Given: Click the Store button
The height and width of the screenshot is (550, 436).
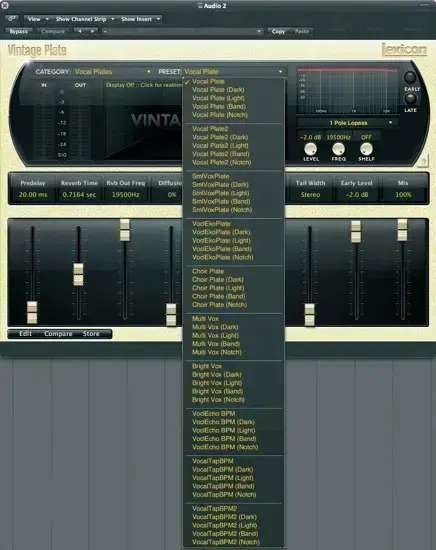Looking at the screenshot, I should (x=91, y=334).
